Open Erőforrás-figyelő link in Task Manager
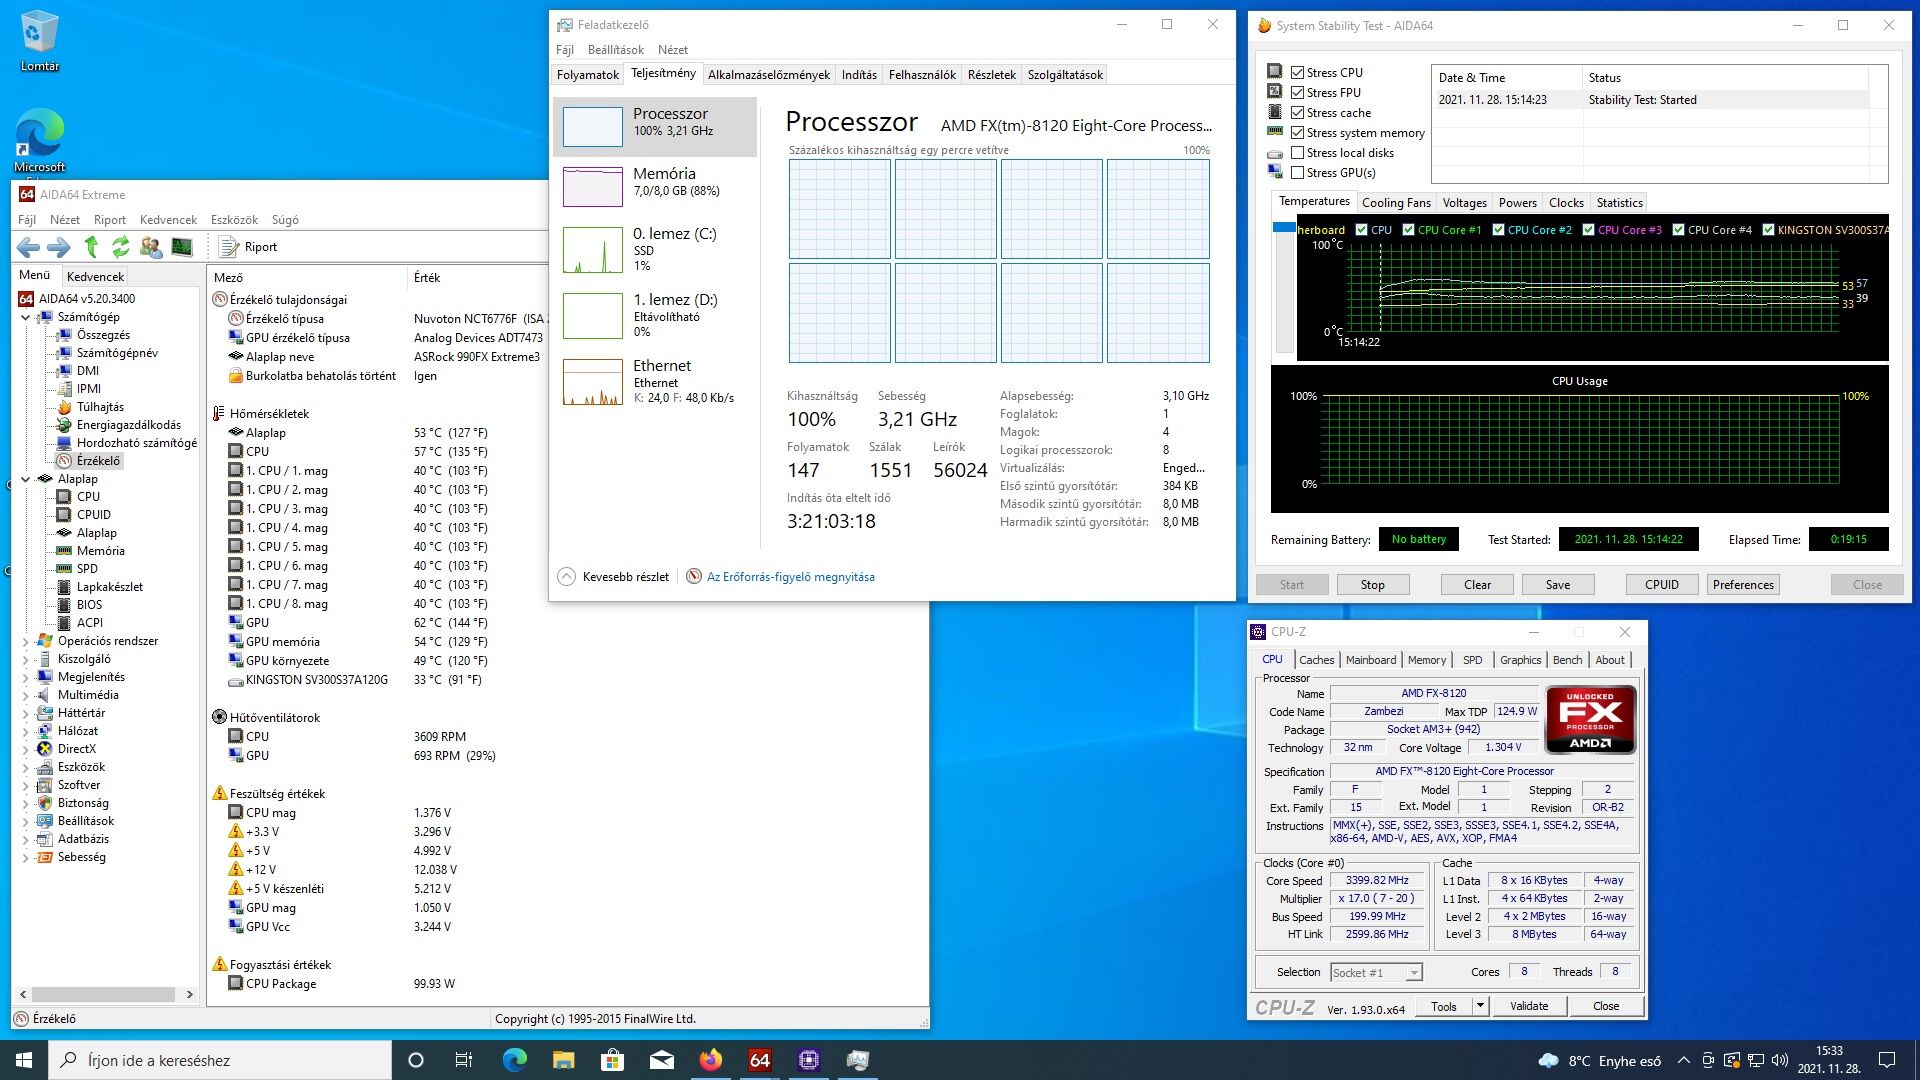Viewport: 1920px width, 1080px height. (790, 577)
